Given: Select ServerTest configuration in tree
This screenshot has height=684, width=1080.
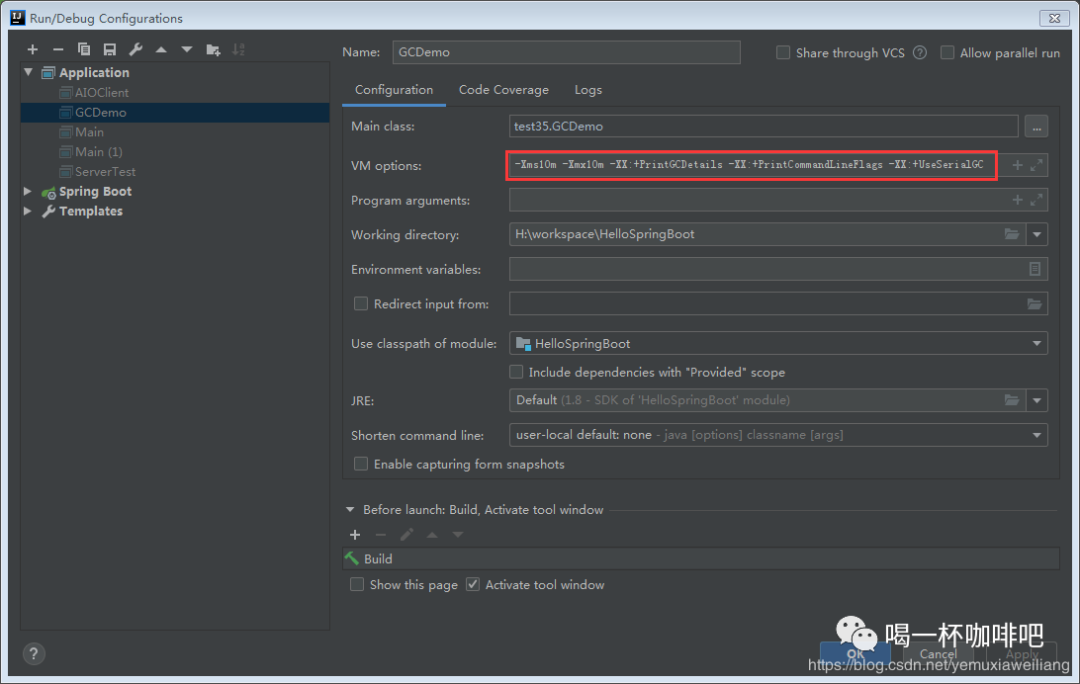Looking at the screenshot, I should 105,172.
